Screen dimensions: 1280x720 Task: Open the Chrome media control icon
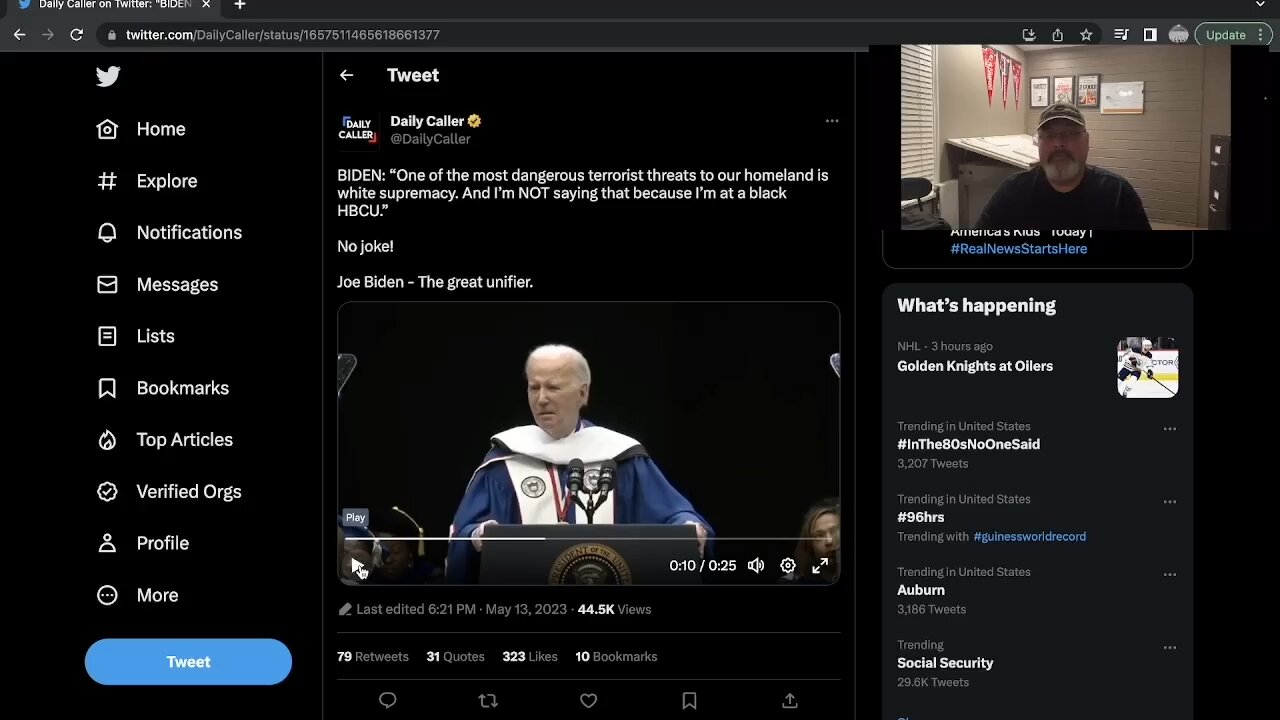1121,35
